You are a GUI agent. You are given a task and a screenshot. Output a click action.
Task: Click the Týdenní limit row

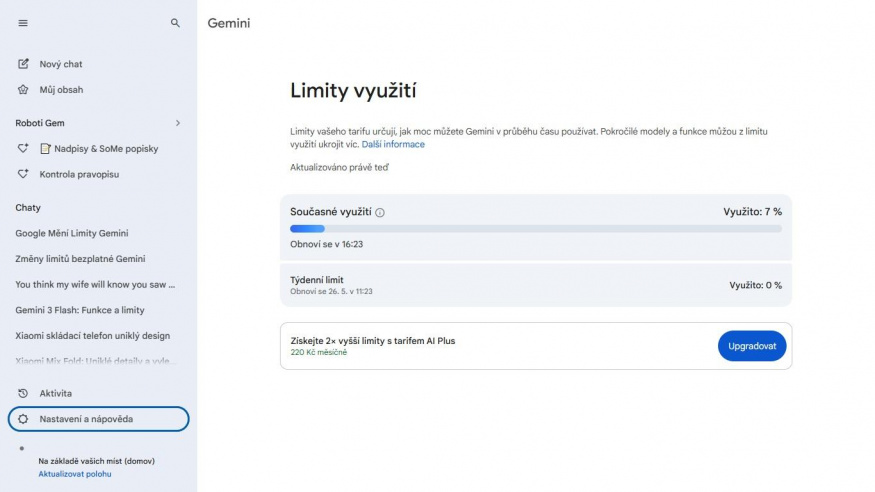pyautogui.click(x=536, y=285)
